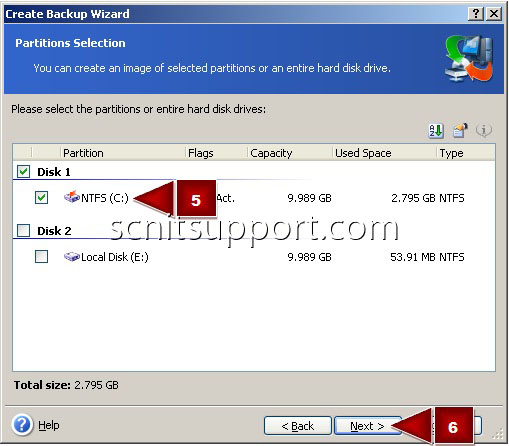This screenshot has width=509, height=446.
Task: Click the blue Help question mark icon
Action: pyautogui.click(x=22, y=425)
